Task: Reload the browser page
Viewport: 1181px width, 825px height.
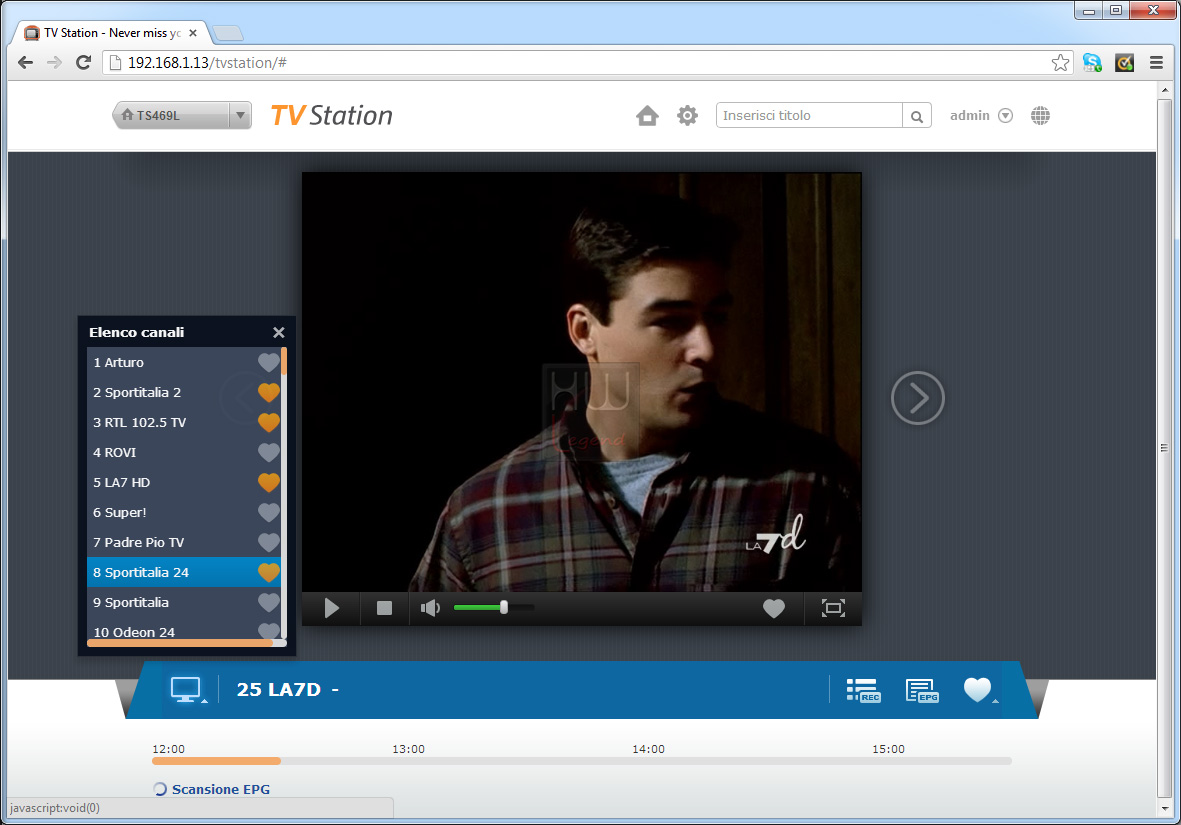Action: [x=84, y=63]
